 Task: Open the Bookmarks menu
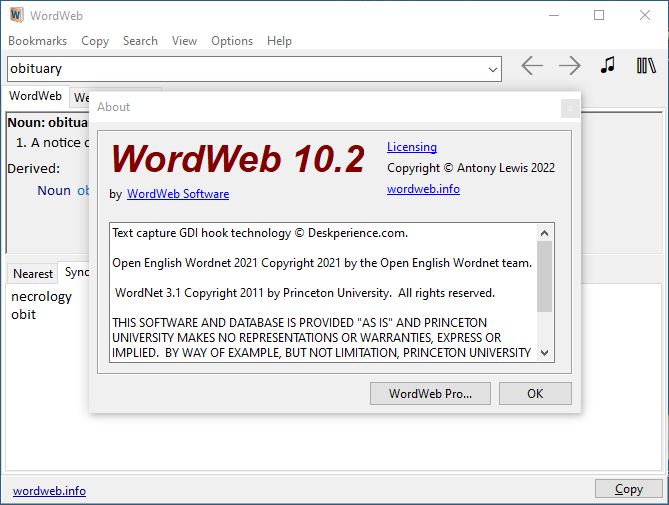click(38, 41)
